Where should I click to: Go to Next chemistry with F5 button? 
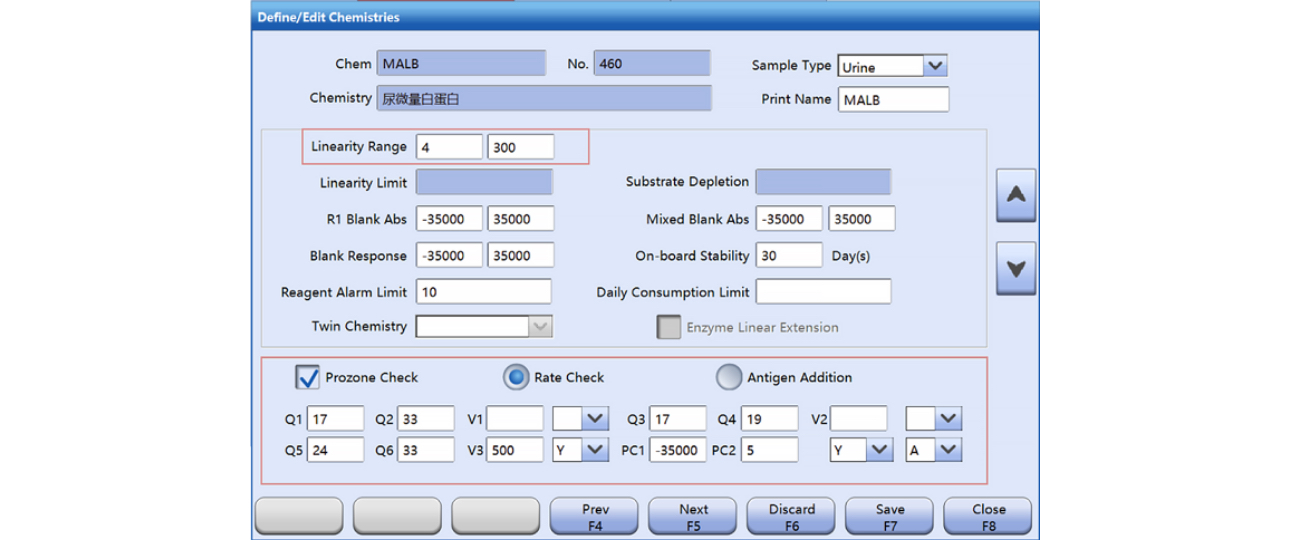click(693, 516)
